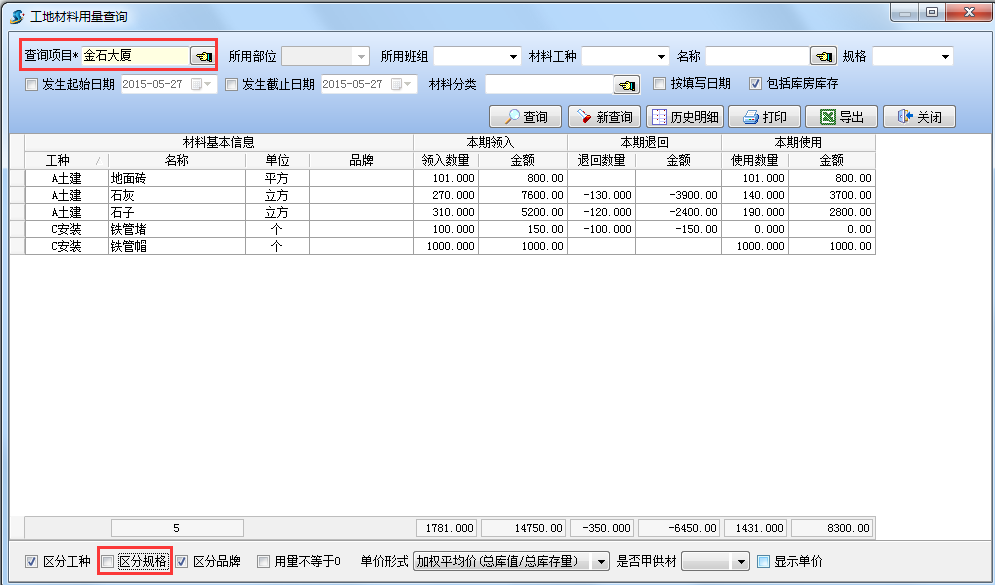
Task: Click lookup icon next to 名称 field
Action: pos(823,56)
